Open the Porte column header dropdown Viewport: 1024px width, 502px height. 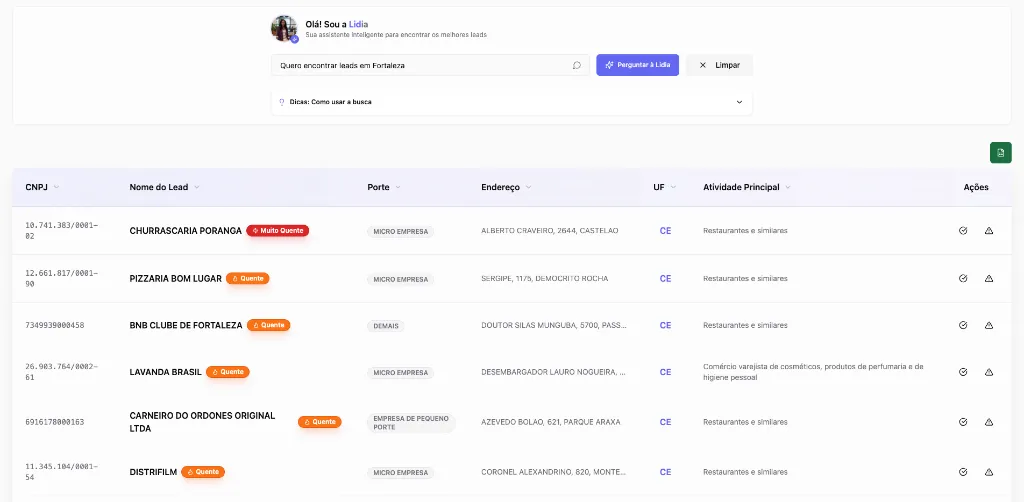coord(398,187)
